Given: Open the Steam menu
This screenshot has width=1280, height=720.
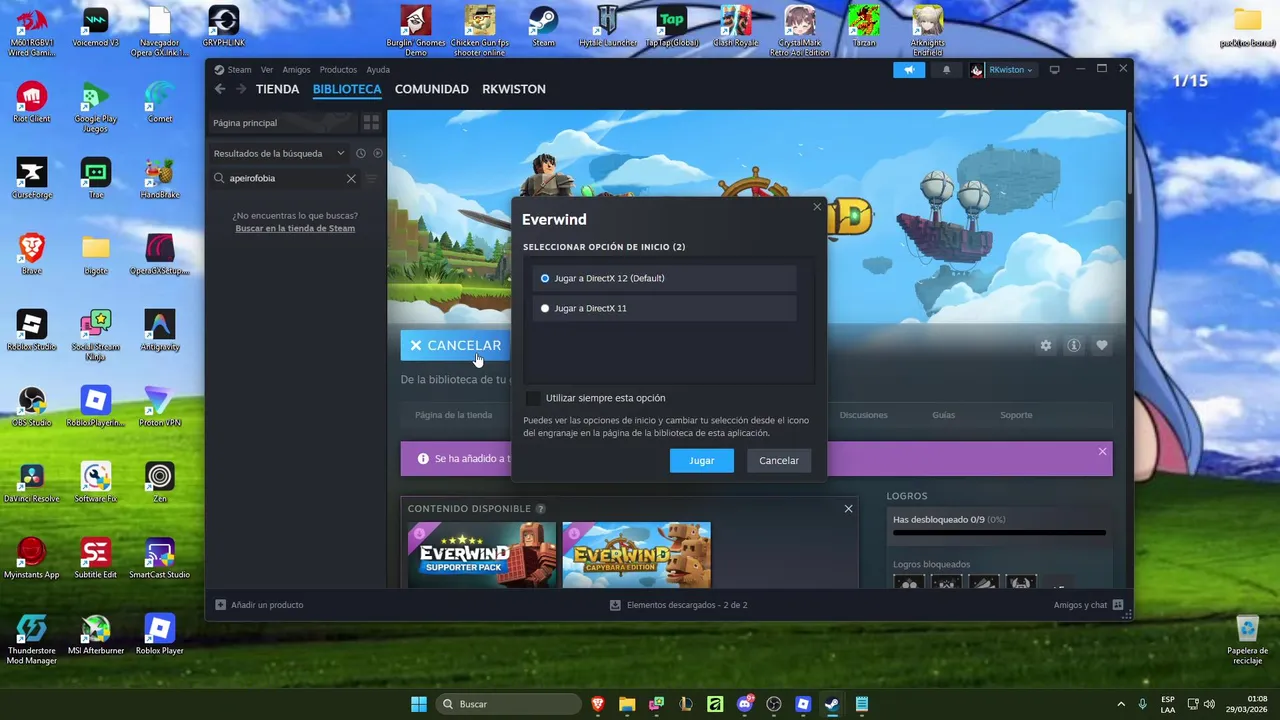Looking at the screenshot, I should (239, 70).
